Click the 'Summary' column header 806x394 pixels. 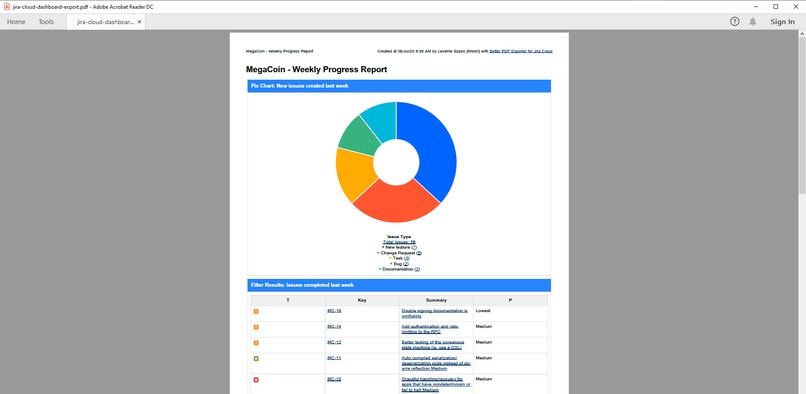click(436, 300)
